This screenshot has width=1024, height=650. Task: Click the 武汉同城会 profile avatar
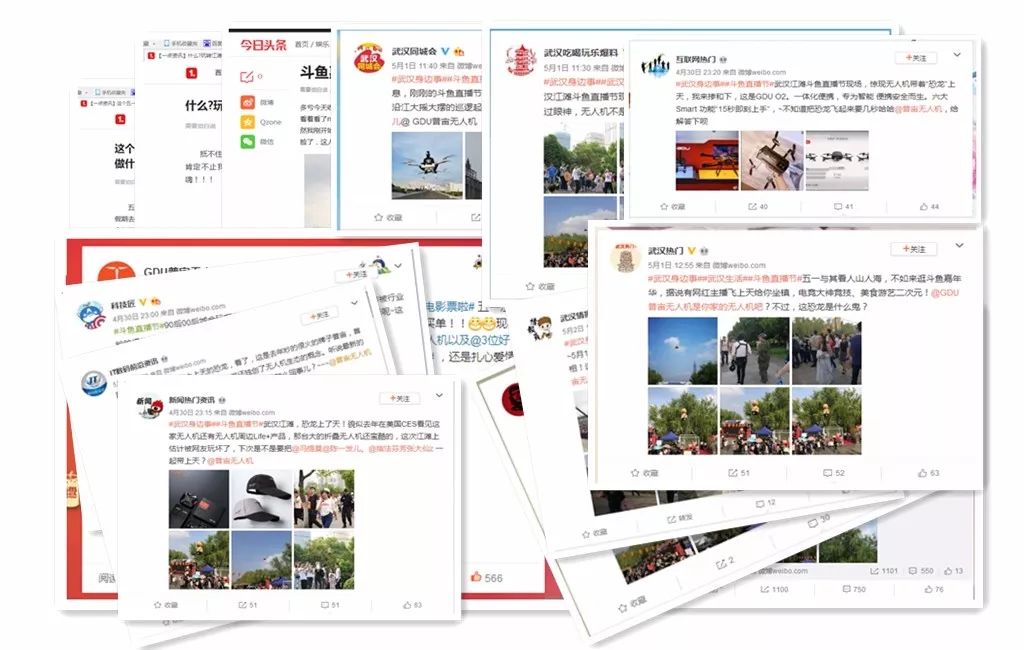click(x=371, y=57)
